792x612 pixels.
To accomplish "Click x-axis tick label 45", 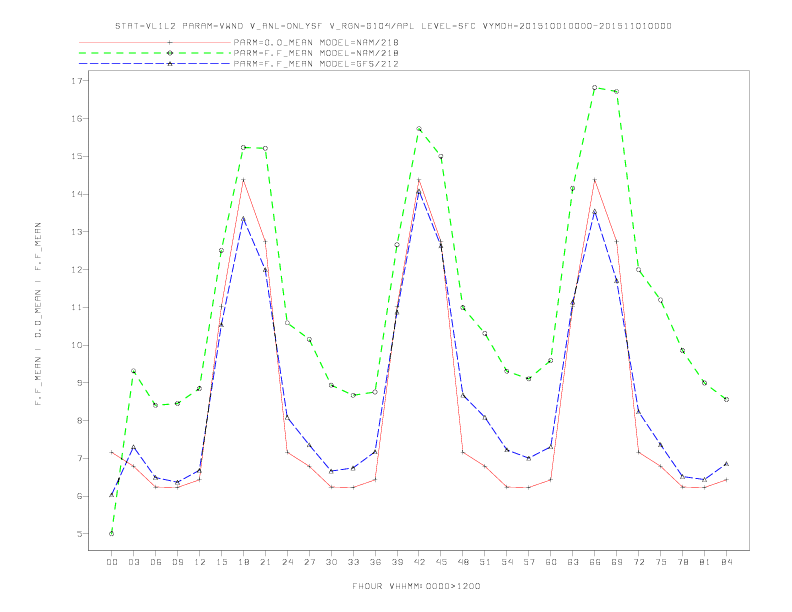I will coord(441,562).
